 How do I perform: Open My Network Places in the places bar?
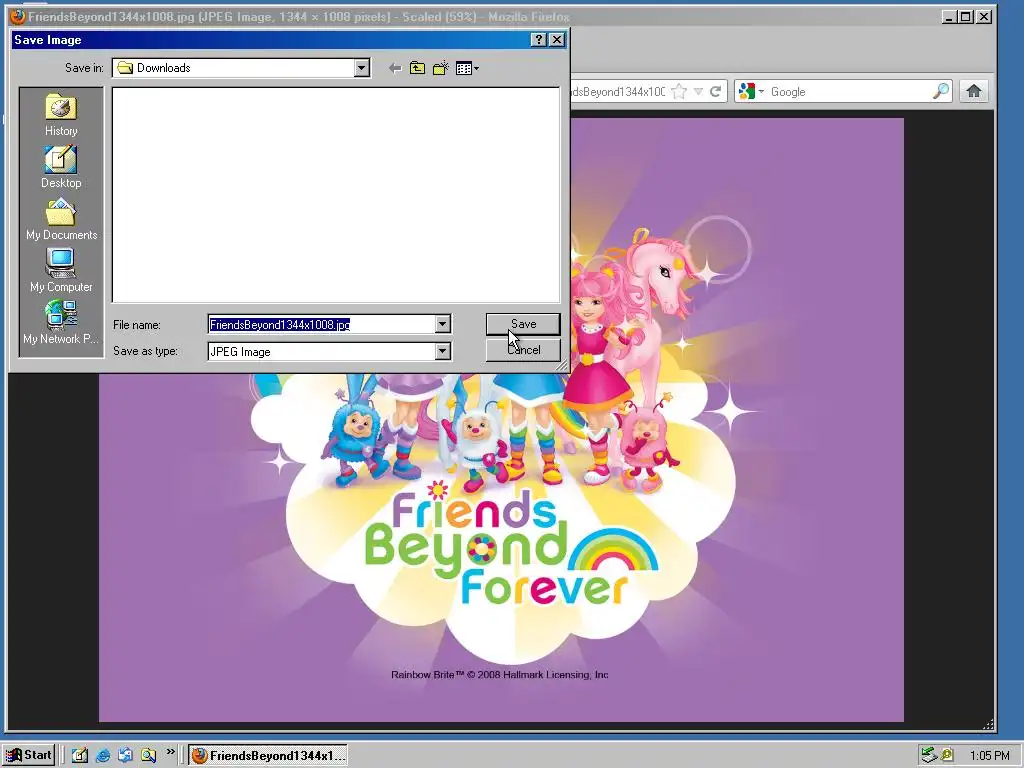[61, 323]
